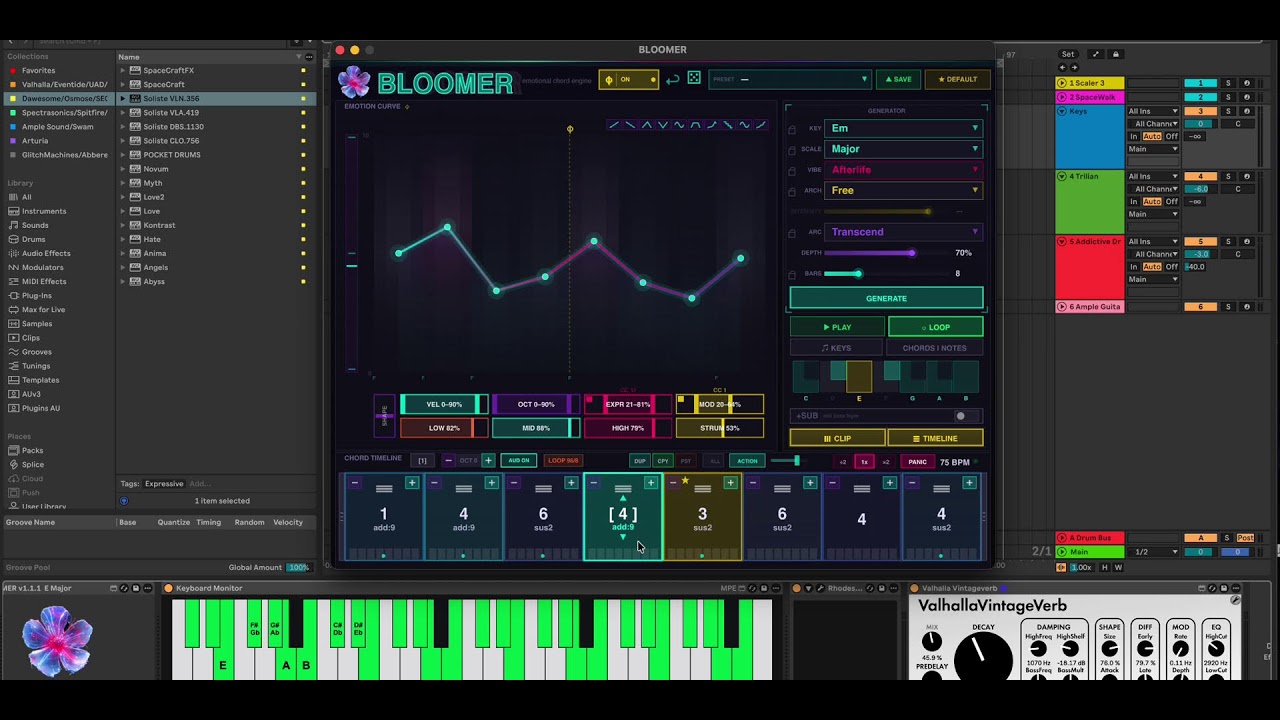Switch to CHORDS | NOTES tab
Image resolution: width=1280 pixels, height=720 pixels.
935,348
